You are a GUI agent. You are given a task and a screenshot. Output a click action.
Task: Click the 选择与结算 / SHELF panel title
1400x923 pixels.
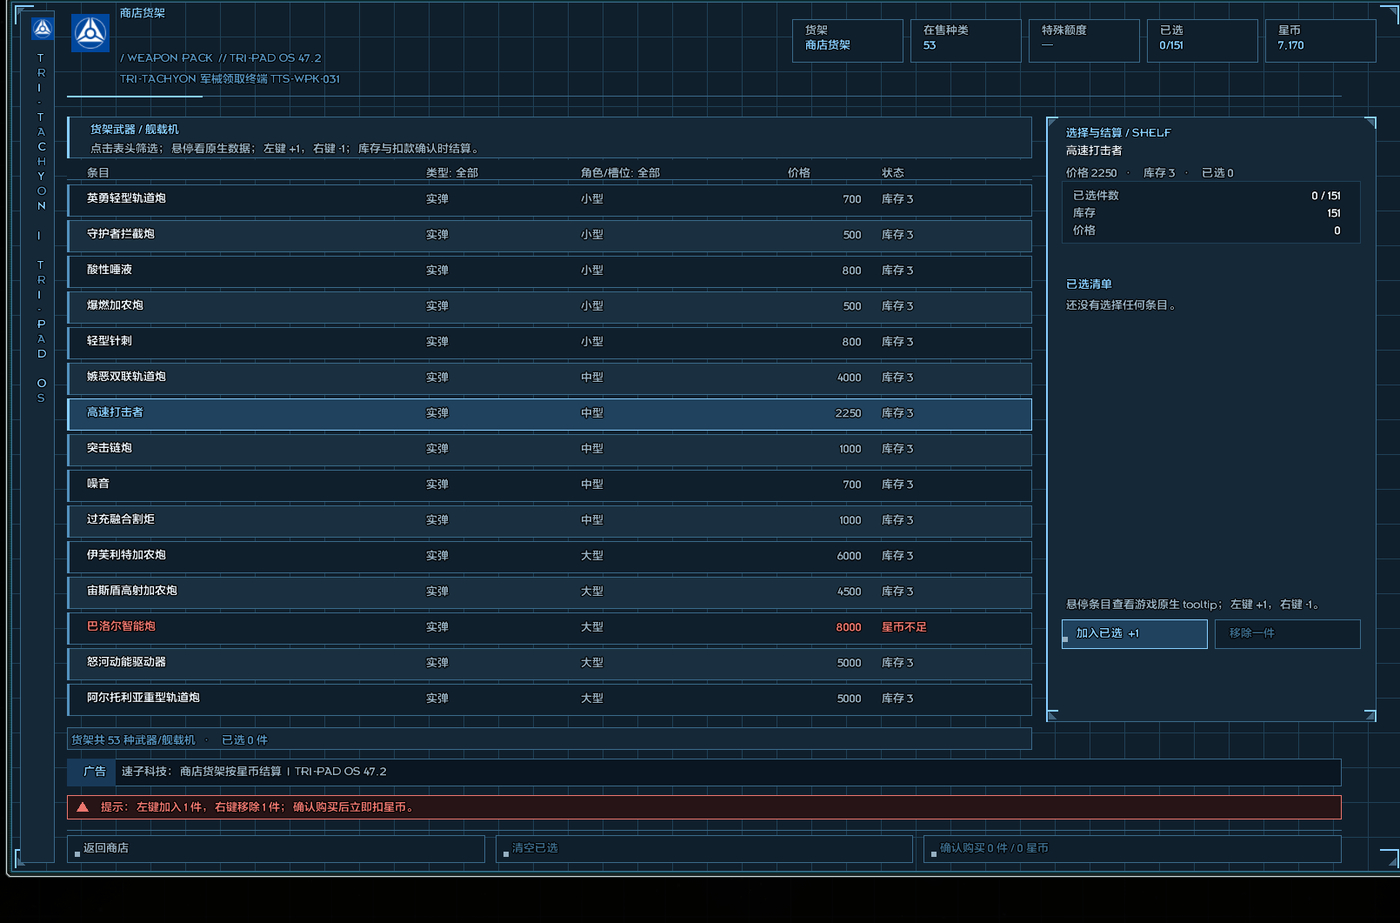coord(1118,132)
